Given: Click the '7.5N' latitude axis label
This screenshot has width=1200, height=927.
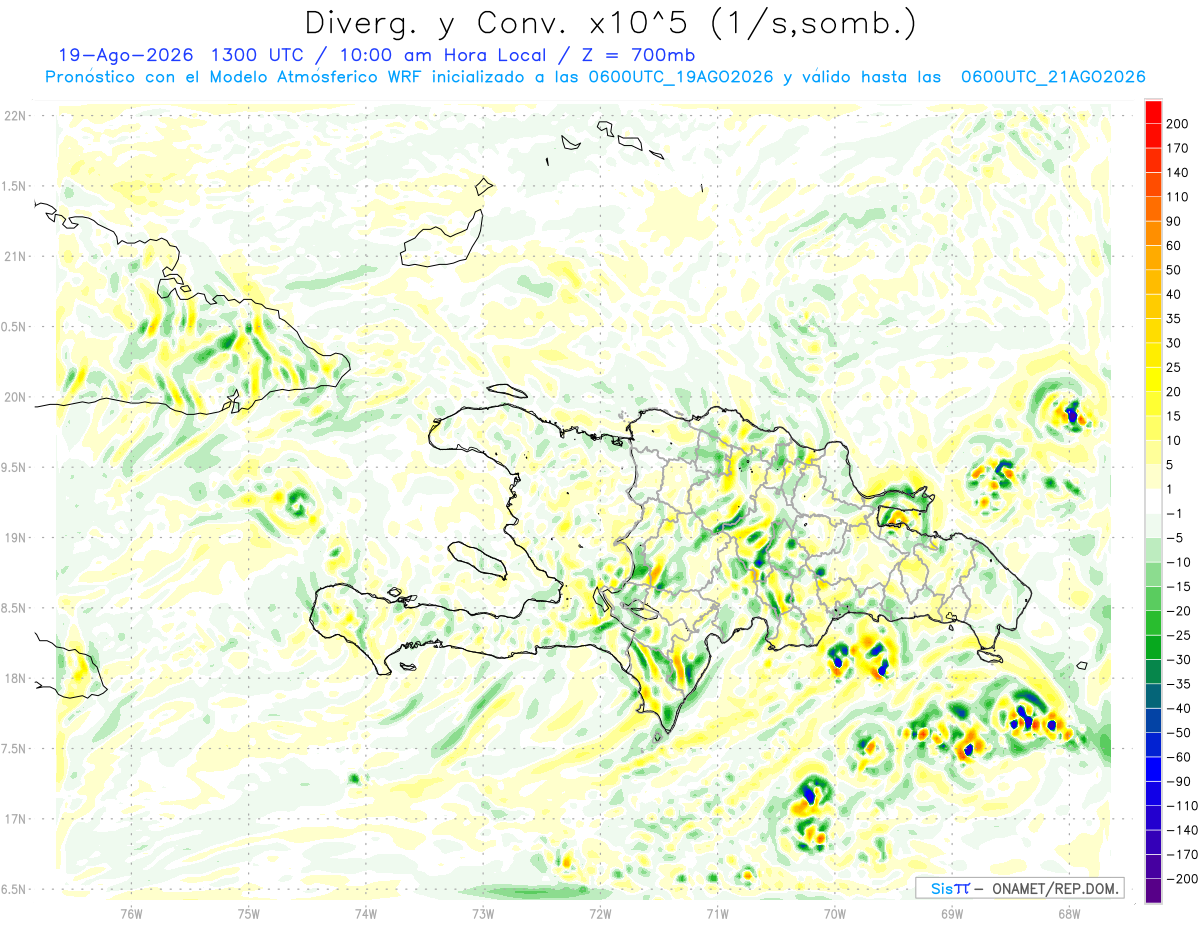Looking at the screenshot, I should 14,749.
